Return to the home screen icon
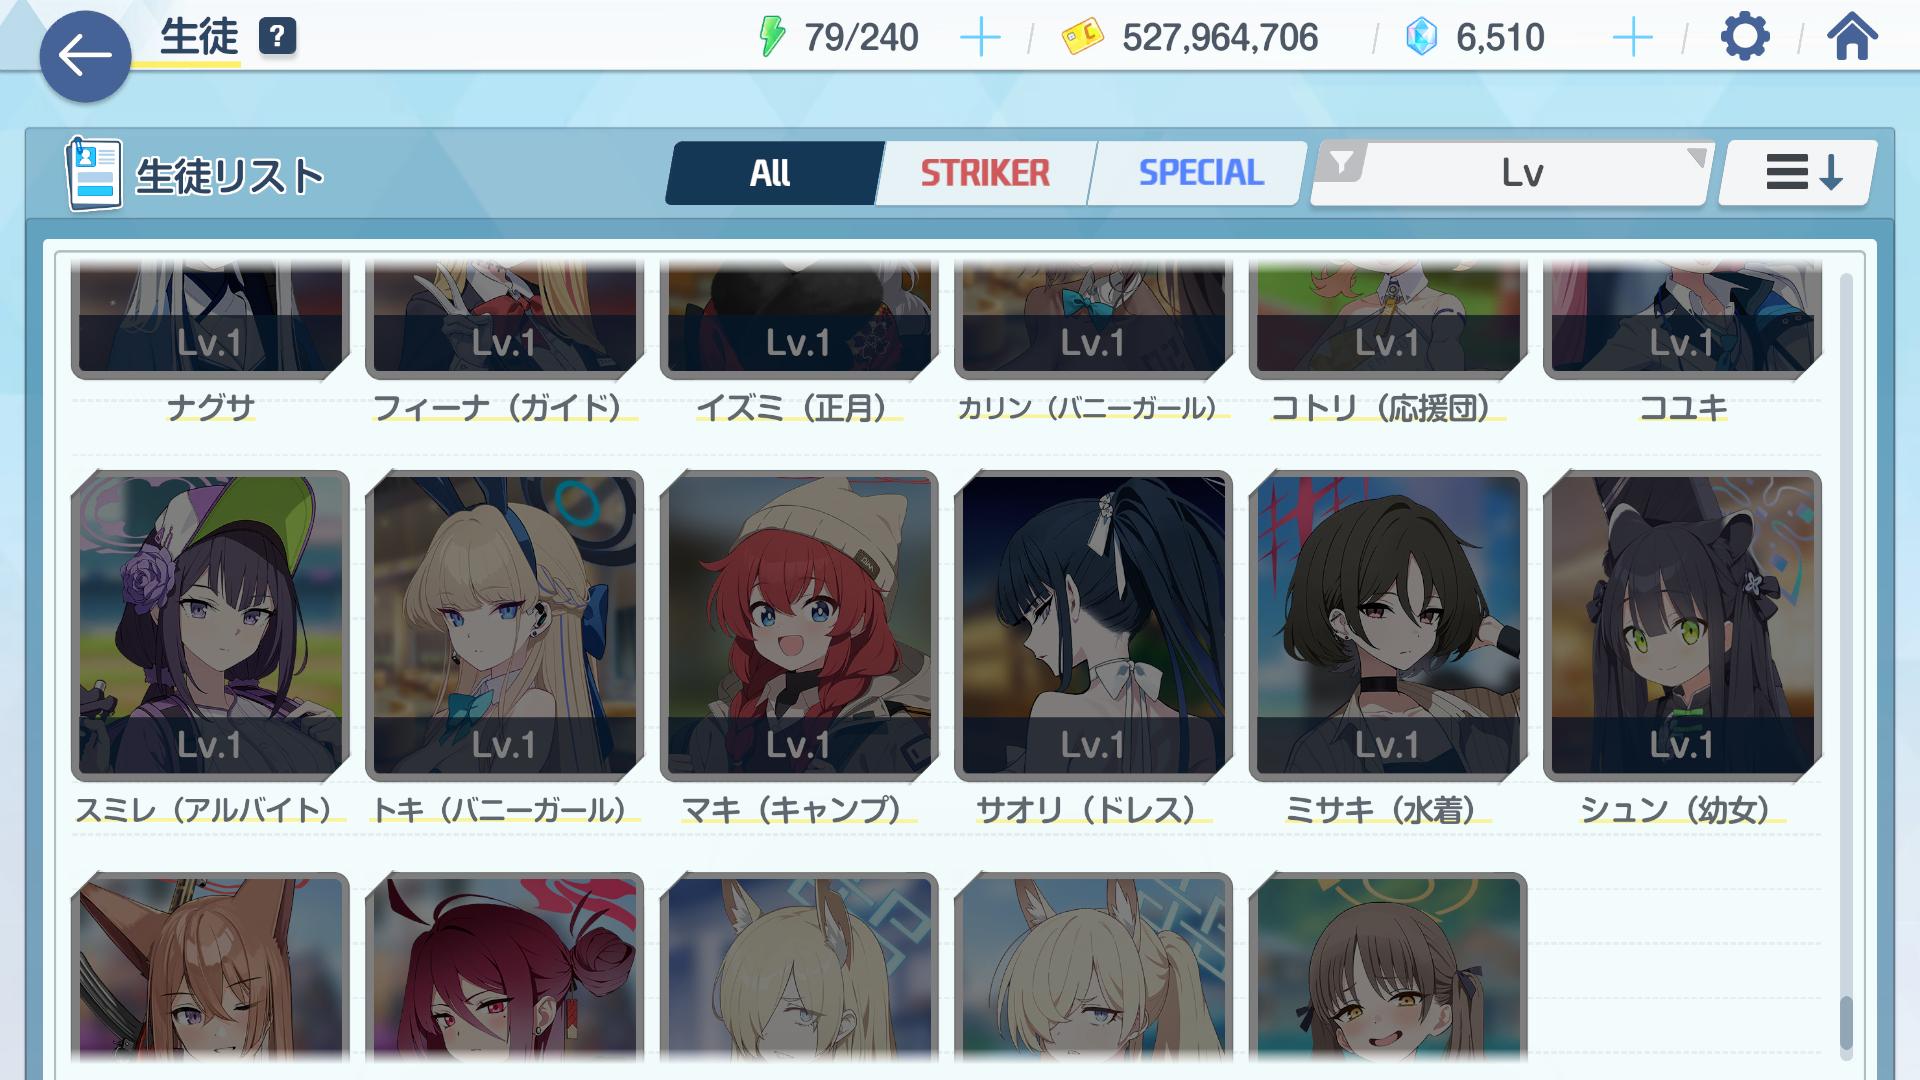The width and height of the screenshot is (1920, 1080). click(1852, 38)
